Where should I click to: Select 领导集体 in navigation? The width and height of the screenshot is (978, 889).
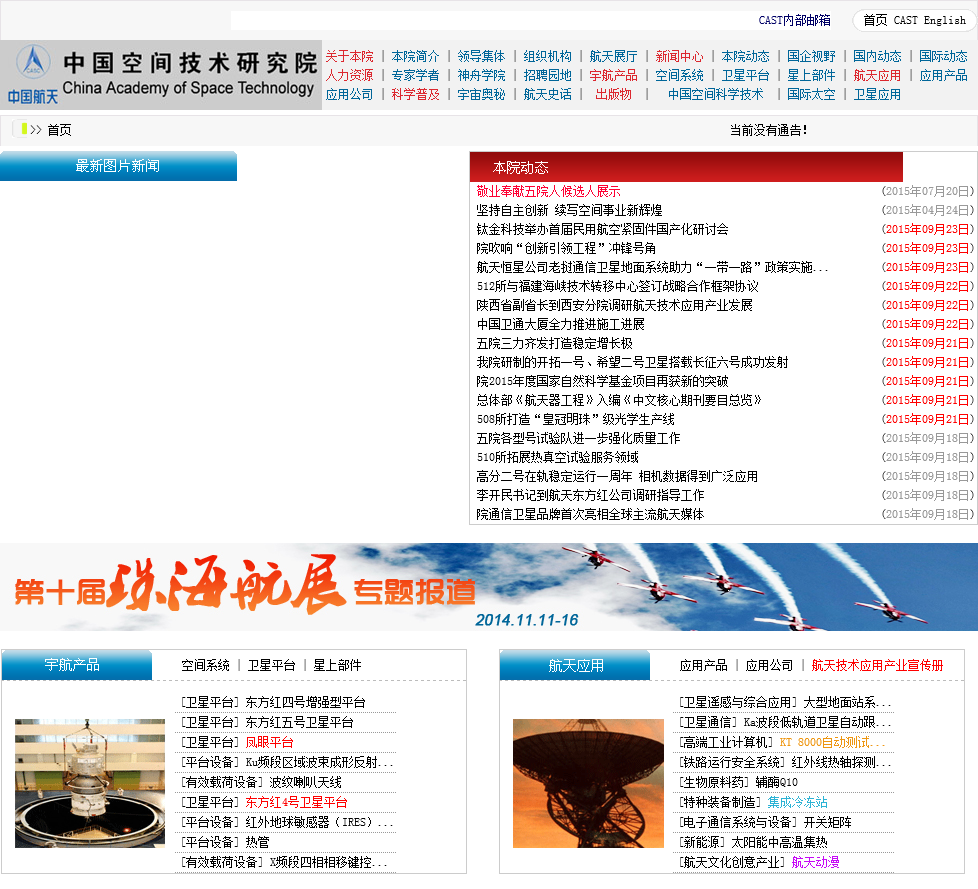(x=482, y=57)
